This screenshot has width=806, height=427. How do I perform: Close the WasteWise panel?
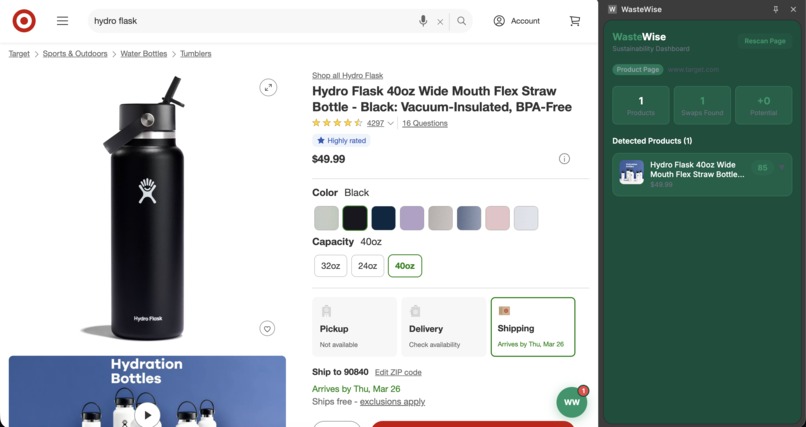coord(793,9)
